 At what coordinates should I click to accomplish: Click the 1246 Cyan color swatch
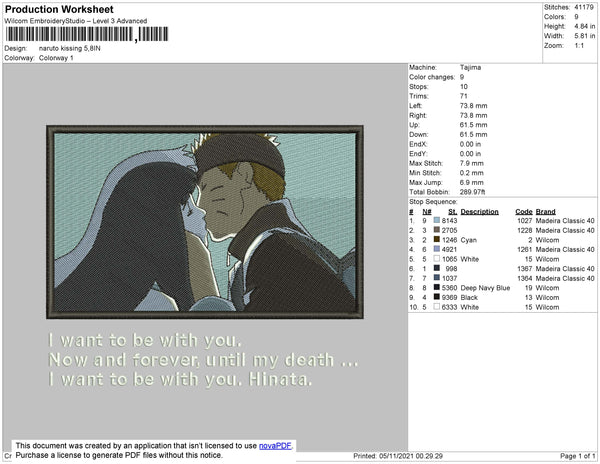[437, 239]
